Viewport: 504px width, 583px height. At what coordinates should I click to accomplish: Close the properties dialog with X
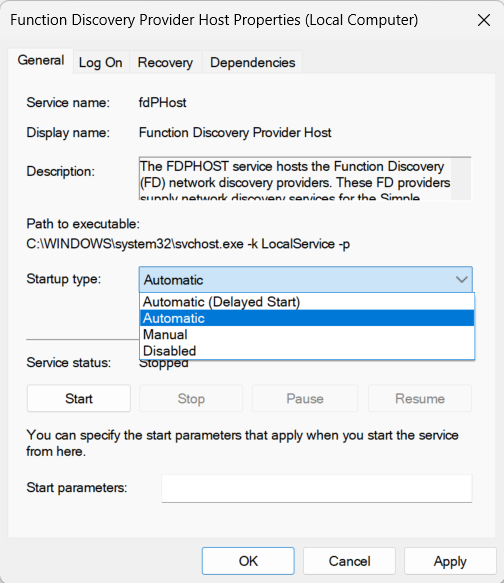pos(484,20)
